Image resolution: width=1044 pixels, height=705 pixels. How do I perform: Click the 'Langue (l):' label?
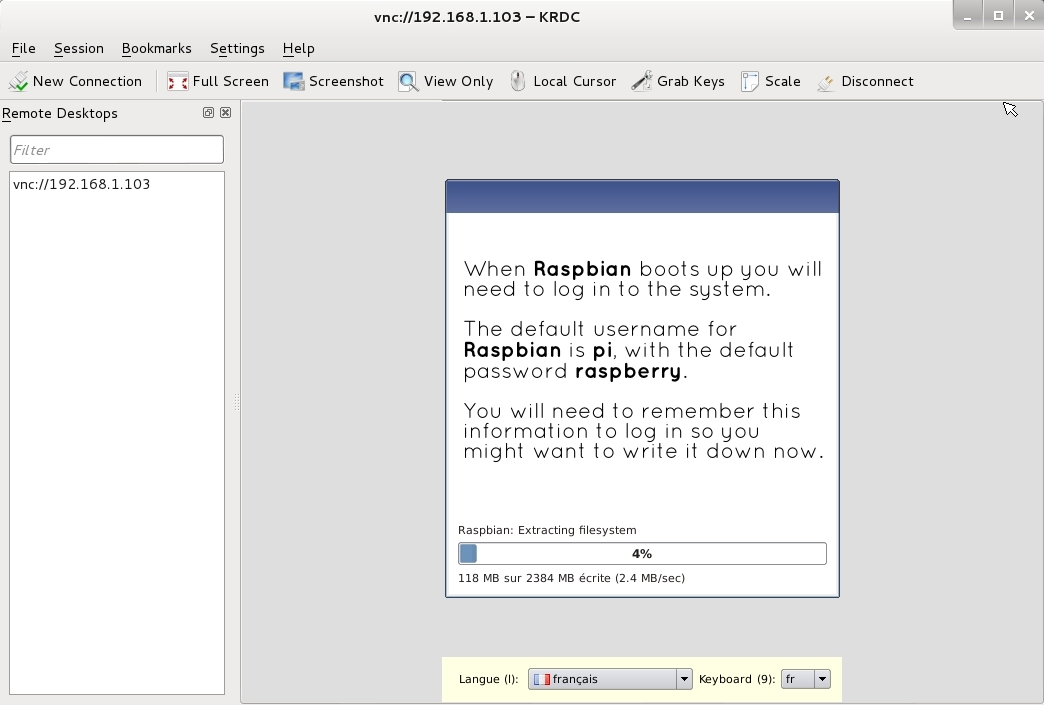[489, 679]
